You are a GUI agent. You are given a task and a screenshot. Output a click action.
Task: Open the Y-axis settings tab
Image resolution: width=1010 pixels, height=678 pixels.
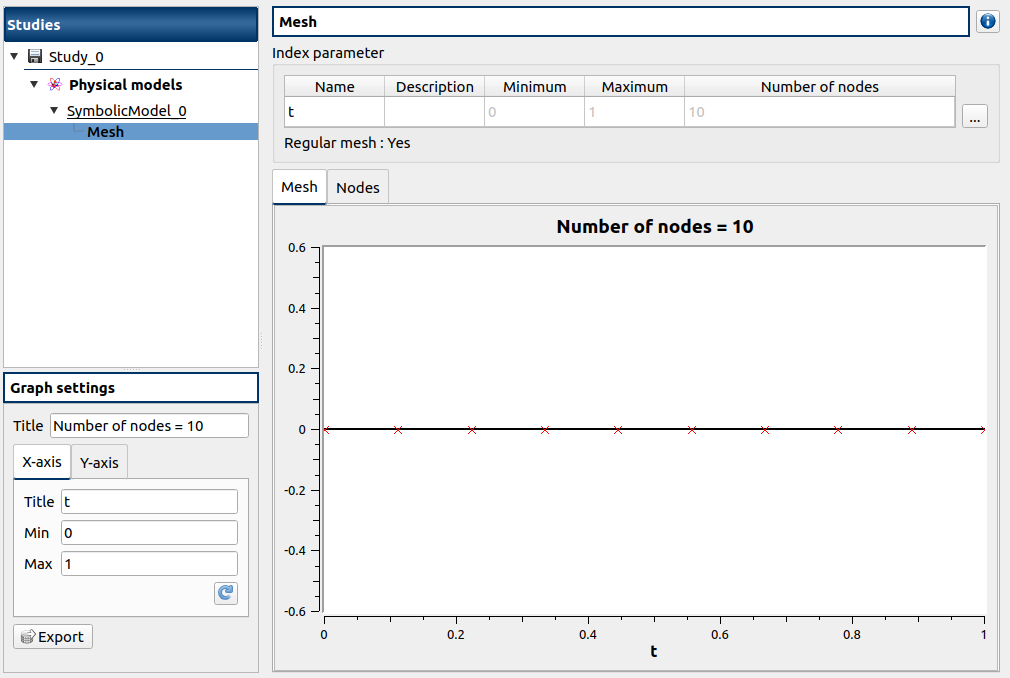coord(99,463)
